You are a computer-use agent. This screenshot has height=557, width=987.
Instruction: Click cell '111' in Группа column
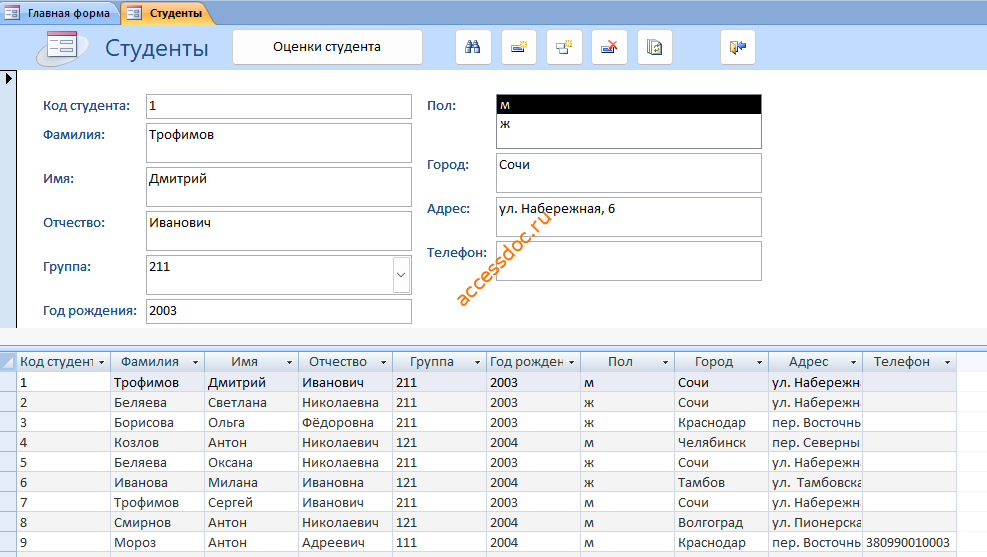pos(439,543)
